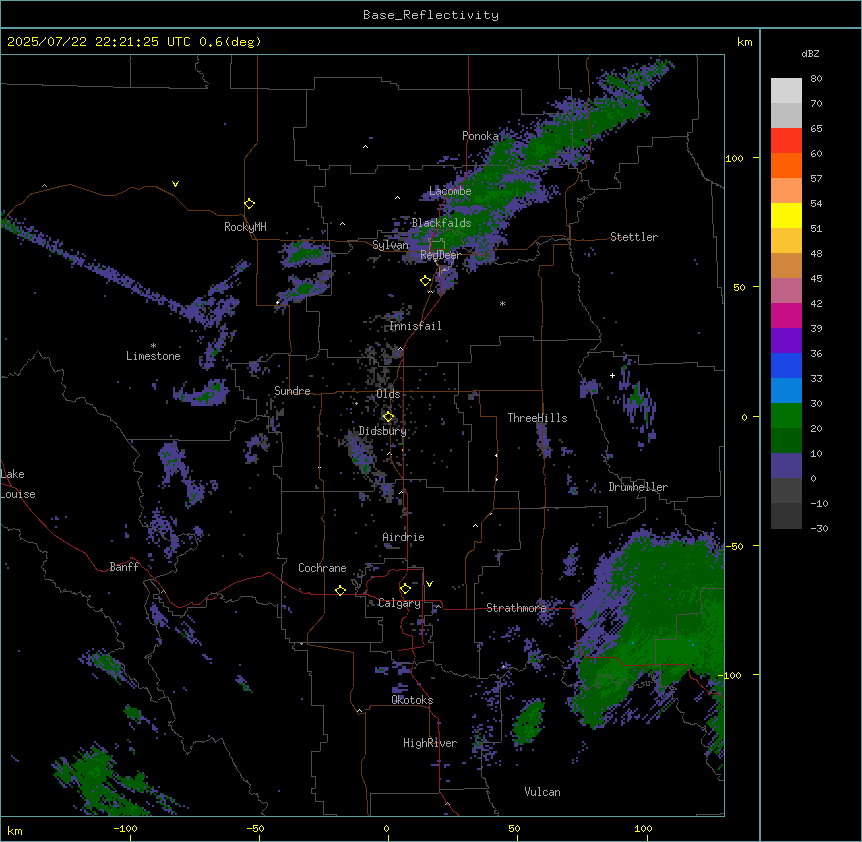The width and height of the screenshot is (862, 842).
Task: Click the Sylvan city label
Action: [x=390, y=245]
